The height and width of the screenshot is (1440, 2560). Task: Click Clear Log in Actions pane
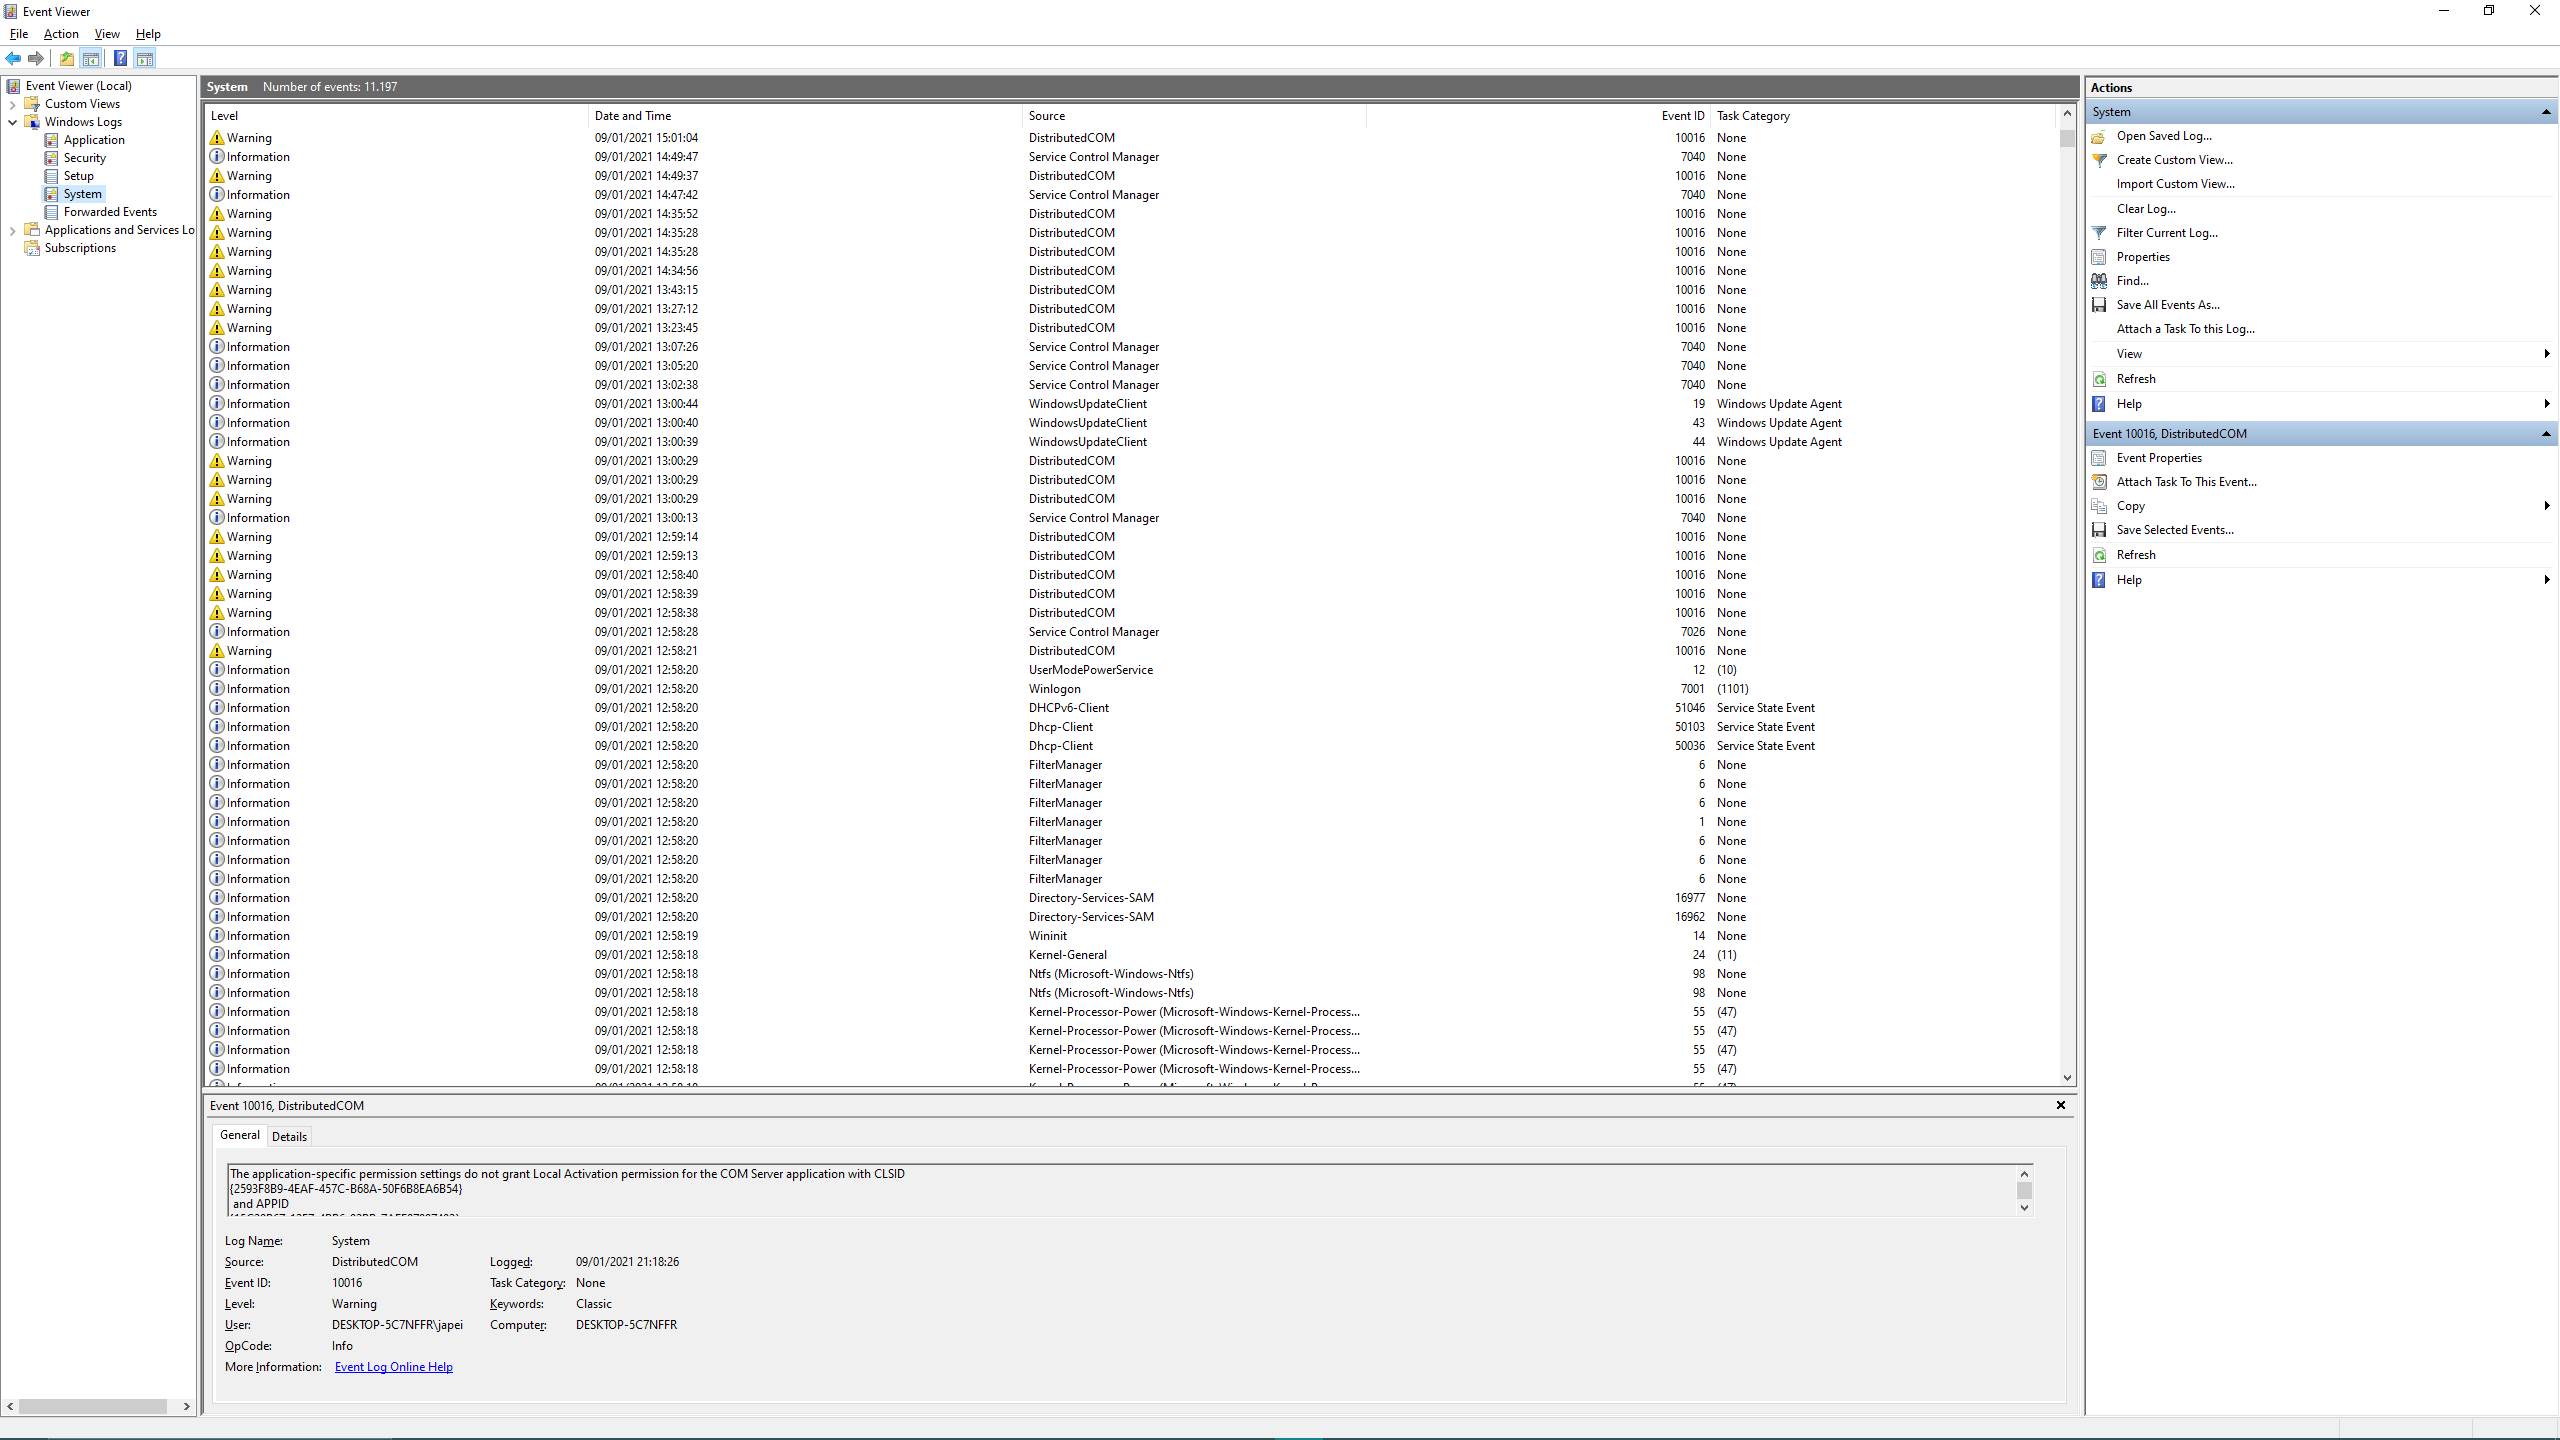[2145, 209]
